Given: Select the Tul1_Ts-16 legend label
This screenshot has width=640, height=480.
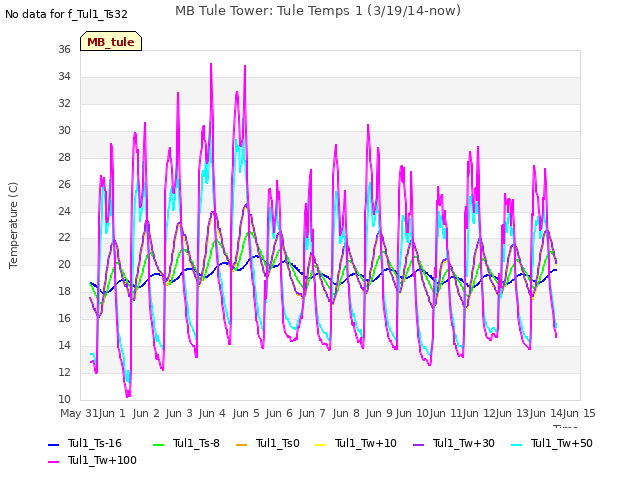Looking at the screenshot, I should pyautogui.click(x=95, y=443).
